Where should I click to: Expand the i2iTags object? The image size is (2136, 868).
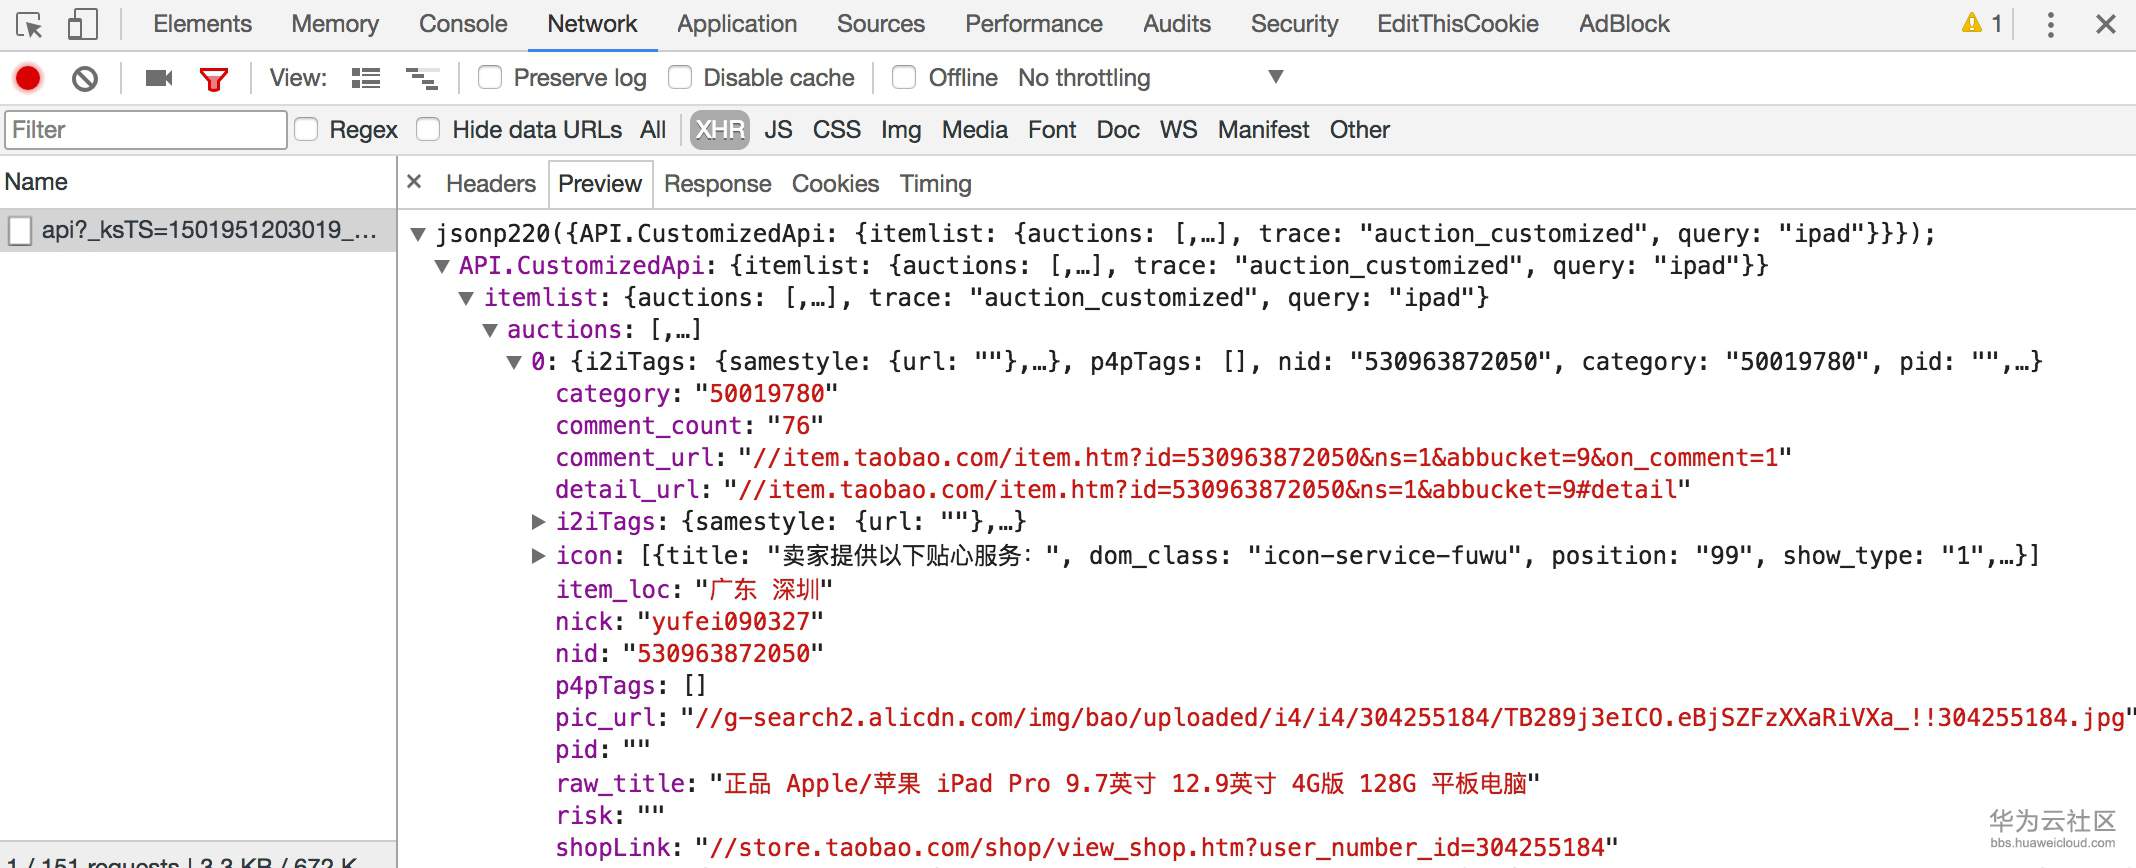[x=538, y=521]
